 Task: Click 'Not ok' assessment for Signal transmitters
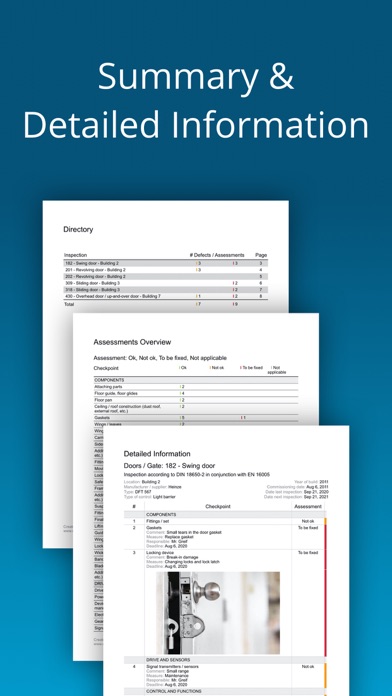pyautogui.click(x=308, y=667)
